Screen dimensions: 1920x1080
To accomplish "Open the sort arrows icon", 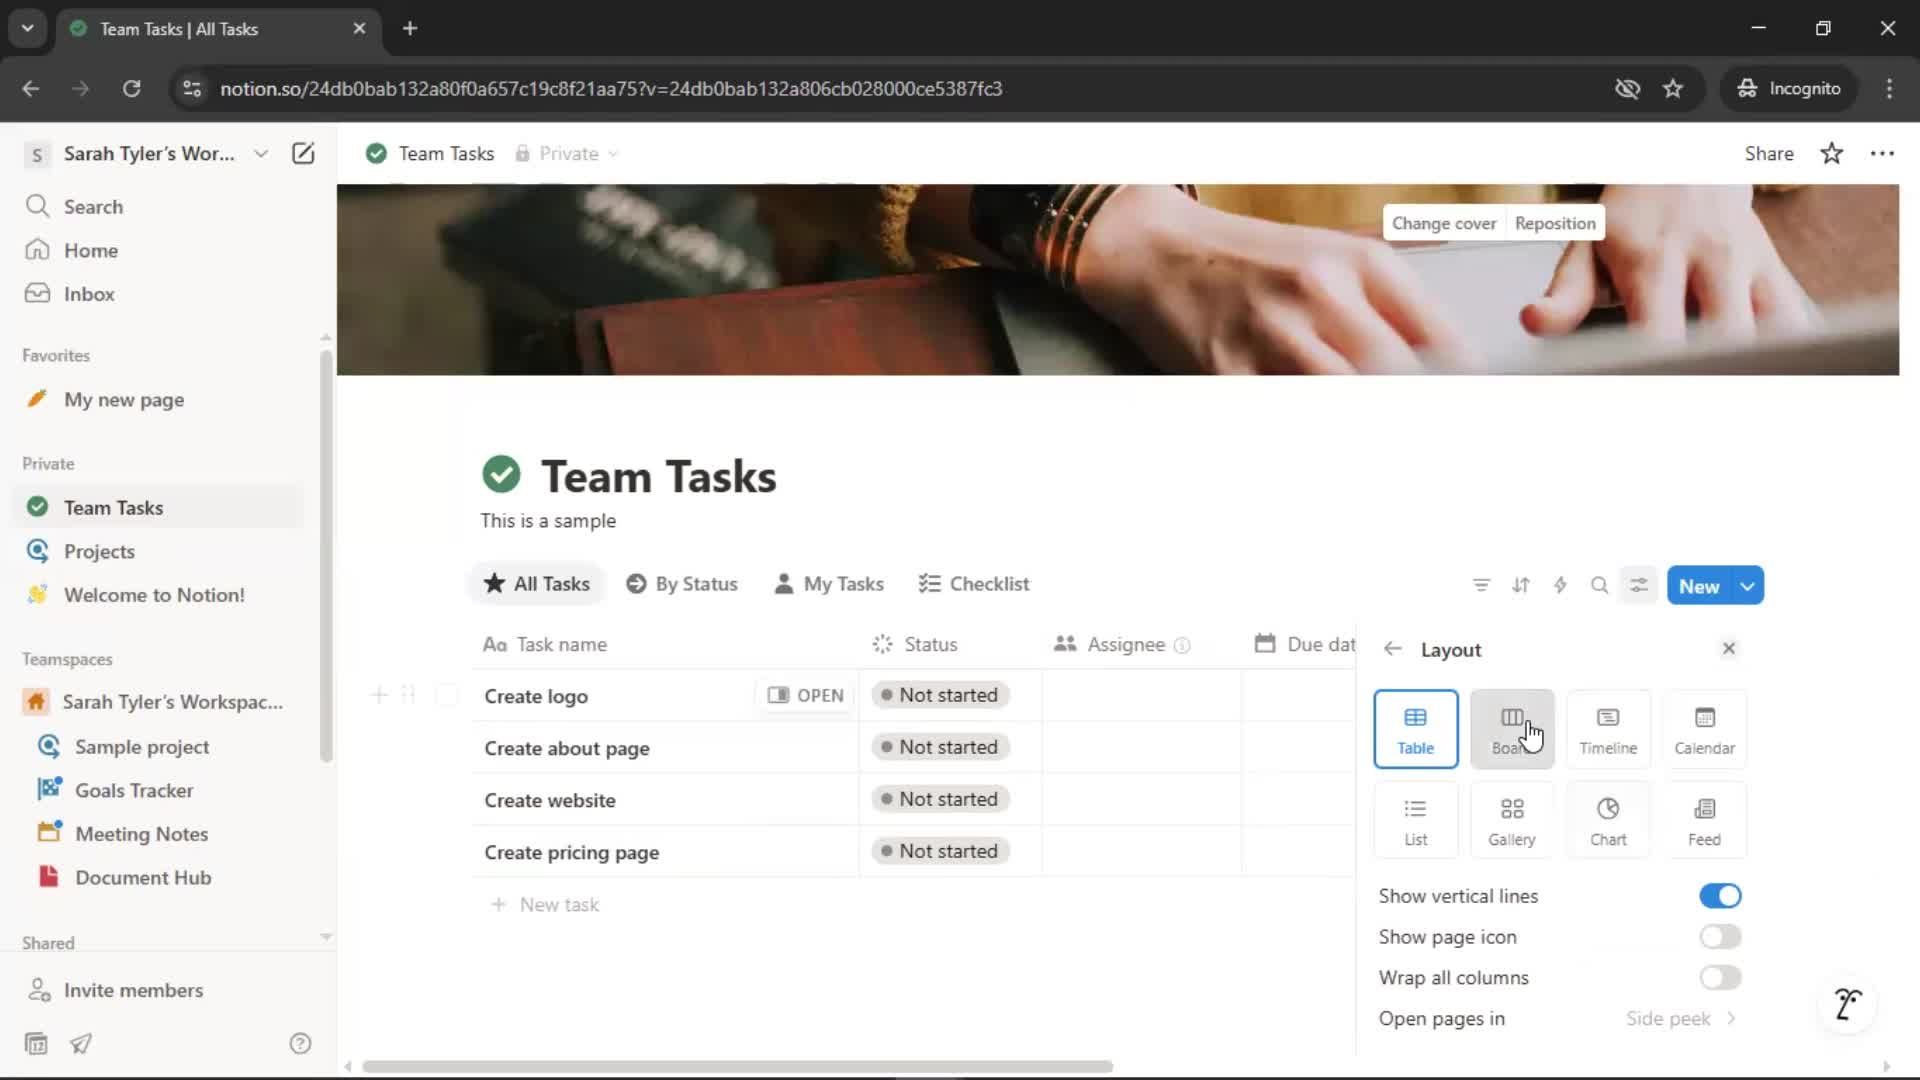I will pos(1521,586).
